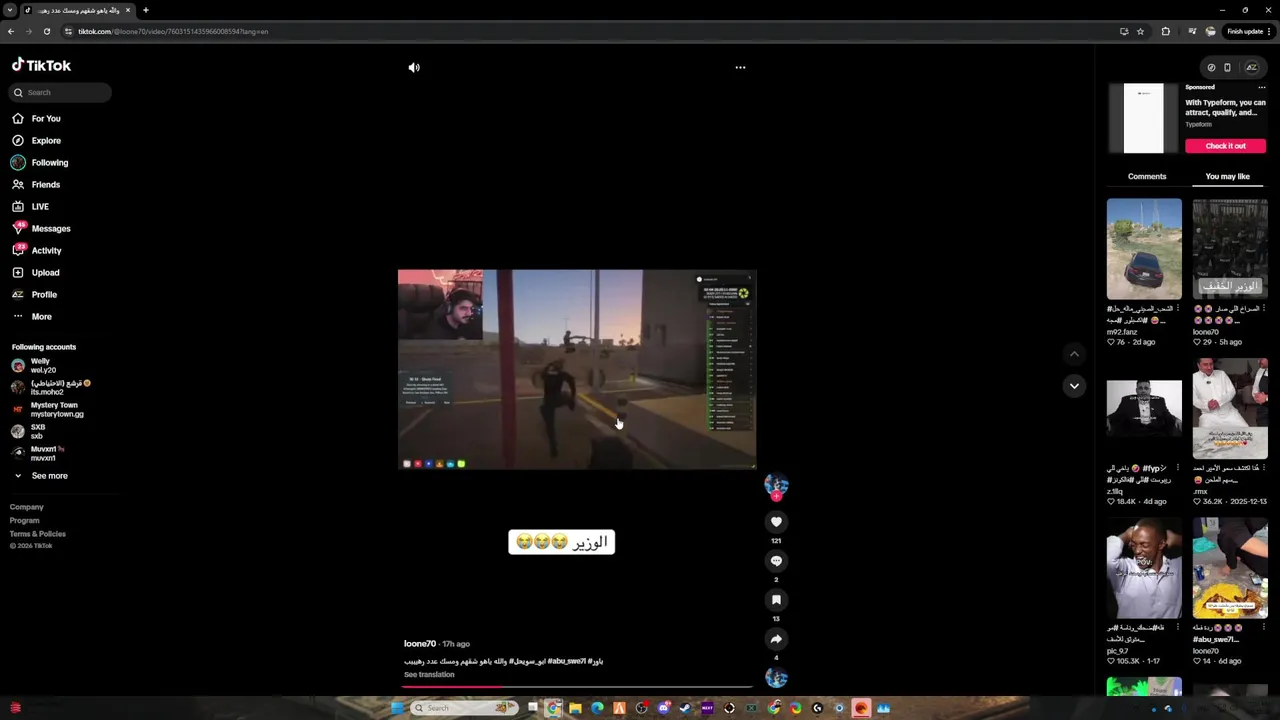The height and width of the screenshot is (720, 1280).
Task: Open the Chrome extensions puzzle icon
Action: pos(1165,31)
